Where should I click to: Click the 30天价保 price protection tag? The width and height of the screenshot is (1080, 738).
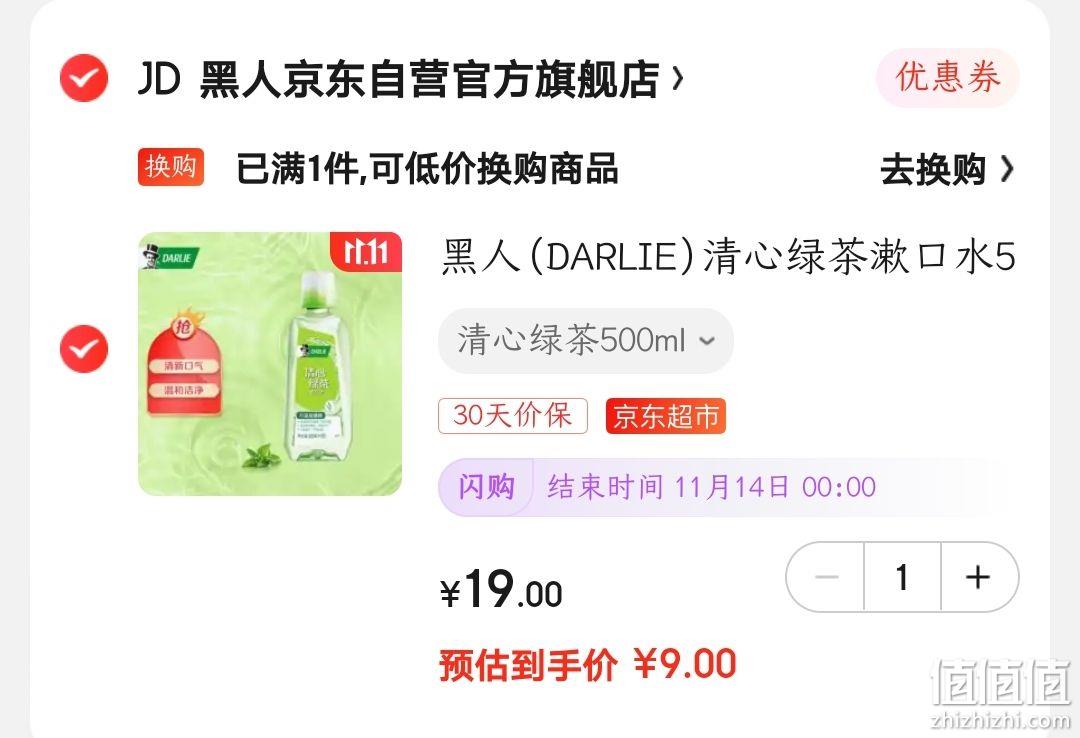(512, 416)
